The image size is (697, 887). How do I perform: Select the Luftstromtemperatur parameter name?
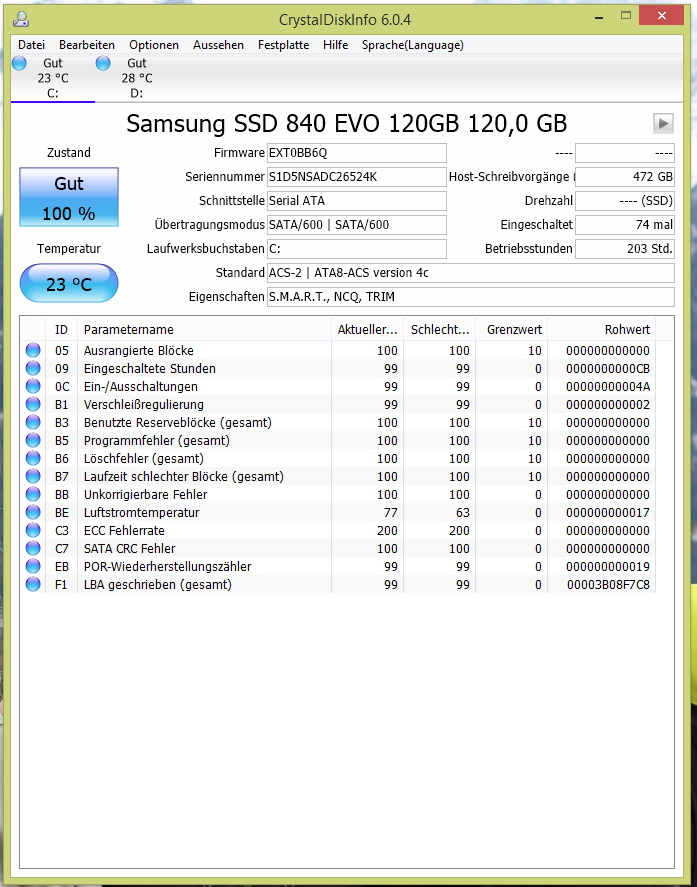141,513
